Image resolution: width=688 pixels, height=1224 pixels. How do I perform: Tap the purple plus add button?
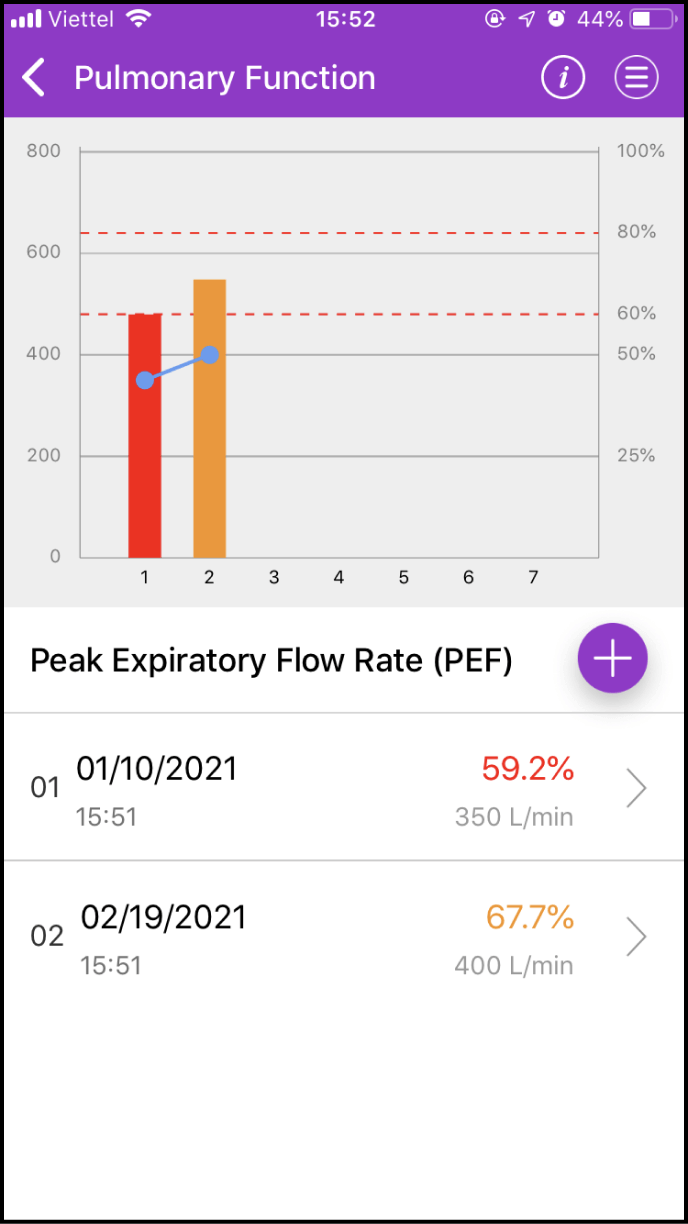coord(613,658)
